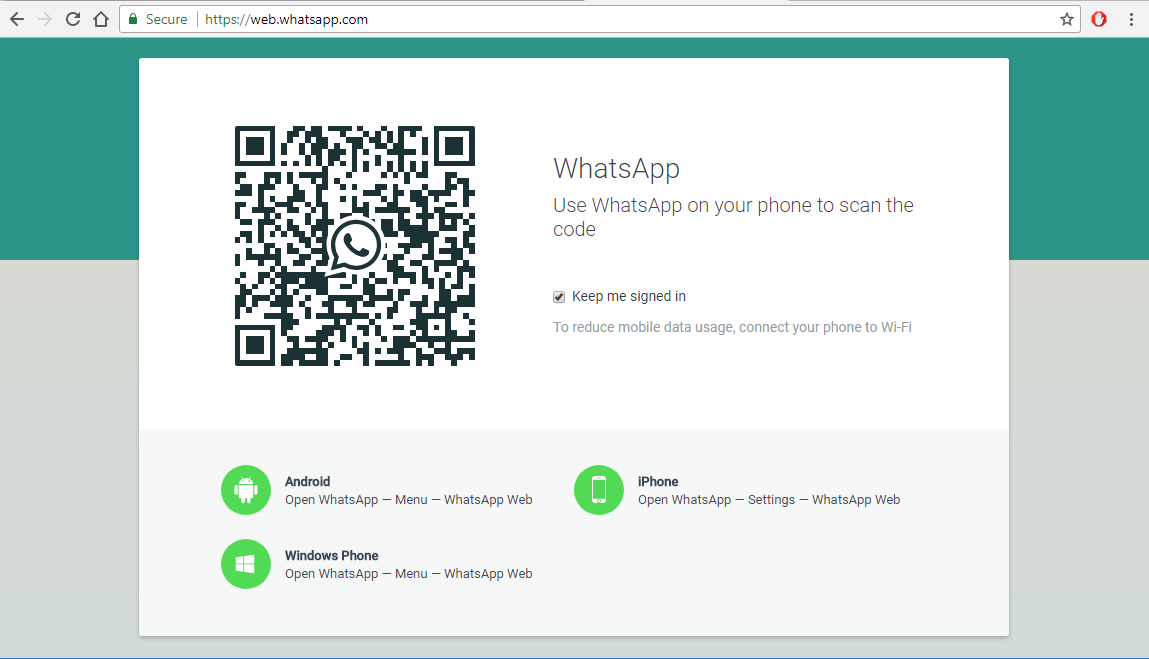Open the Chrome three-dot menu
The height and width of the screenshot is (659, 1149).
click(x=1131, y=19)
